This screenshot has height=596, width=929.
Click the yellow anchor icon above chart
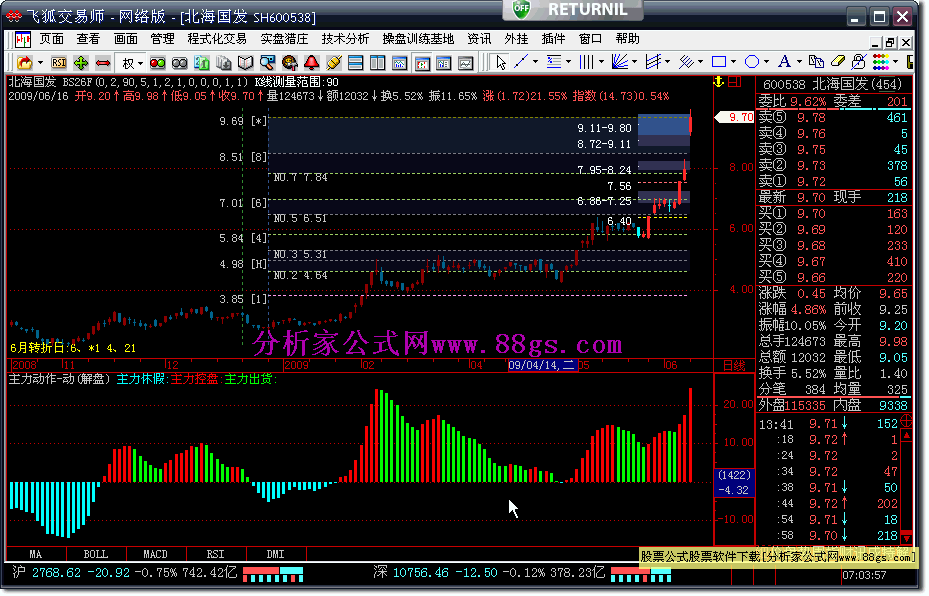point(719,82)
